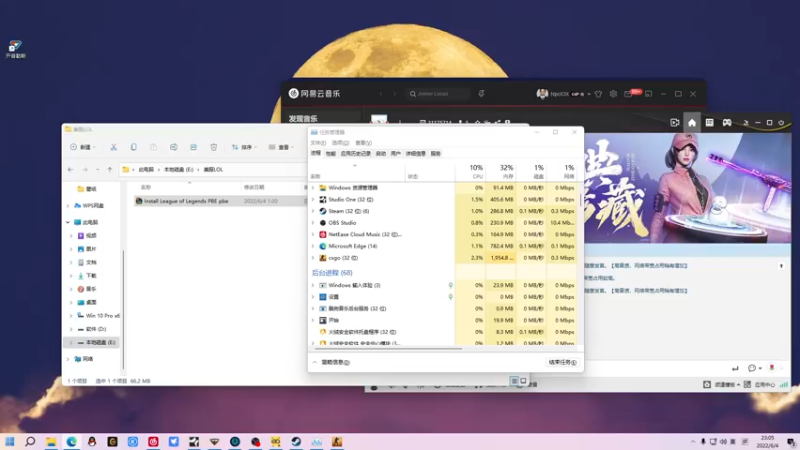
Task: Click the Copy icon in File Explorer toolbar
Action: click(133, 147)
